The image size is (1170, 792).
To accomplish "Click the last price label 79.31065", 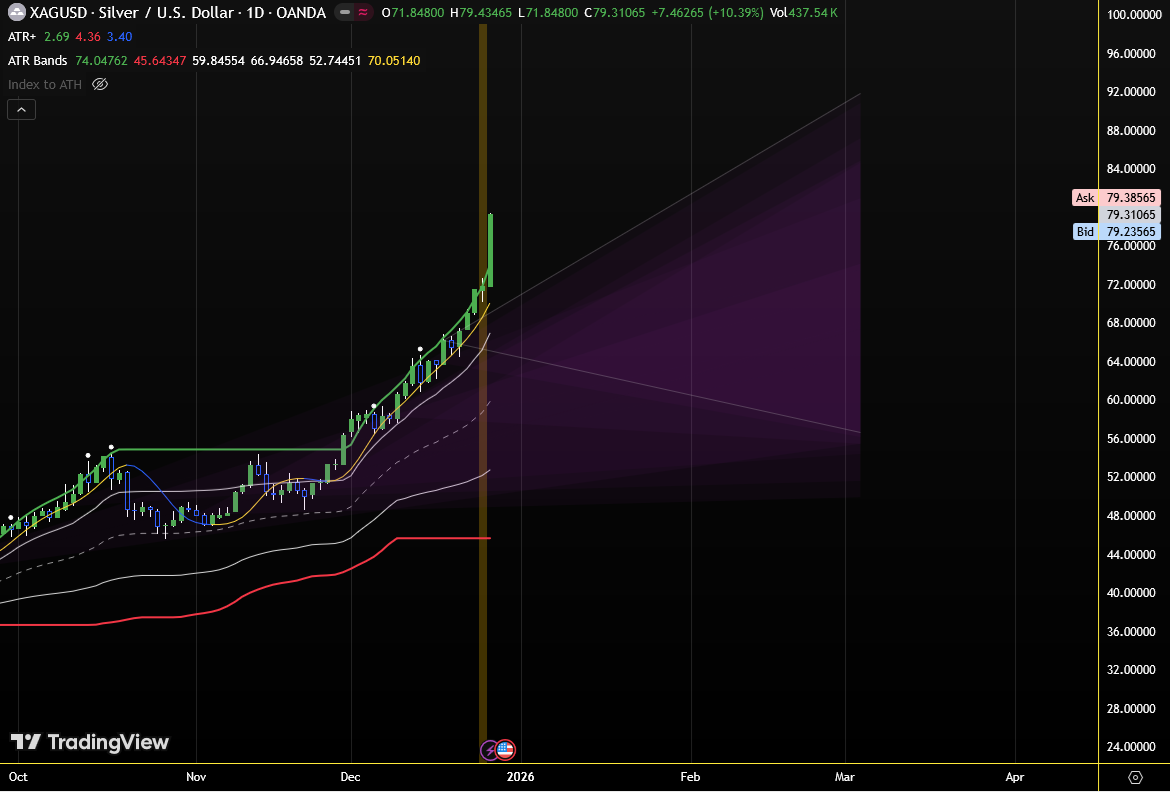I will point(1130,215).
